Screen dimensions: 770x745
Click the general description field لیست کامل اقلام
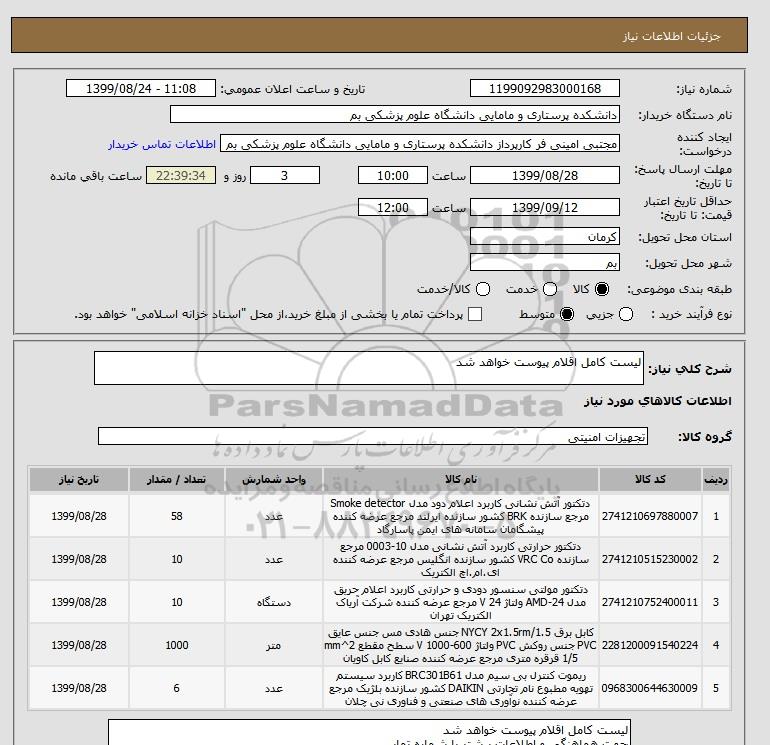click(369, 368)
